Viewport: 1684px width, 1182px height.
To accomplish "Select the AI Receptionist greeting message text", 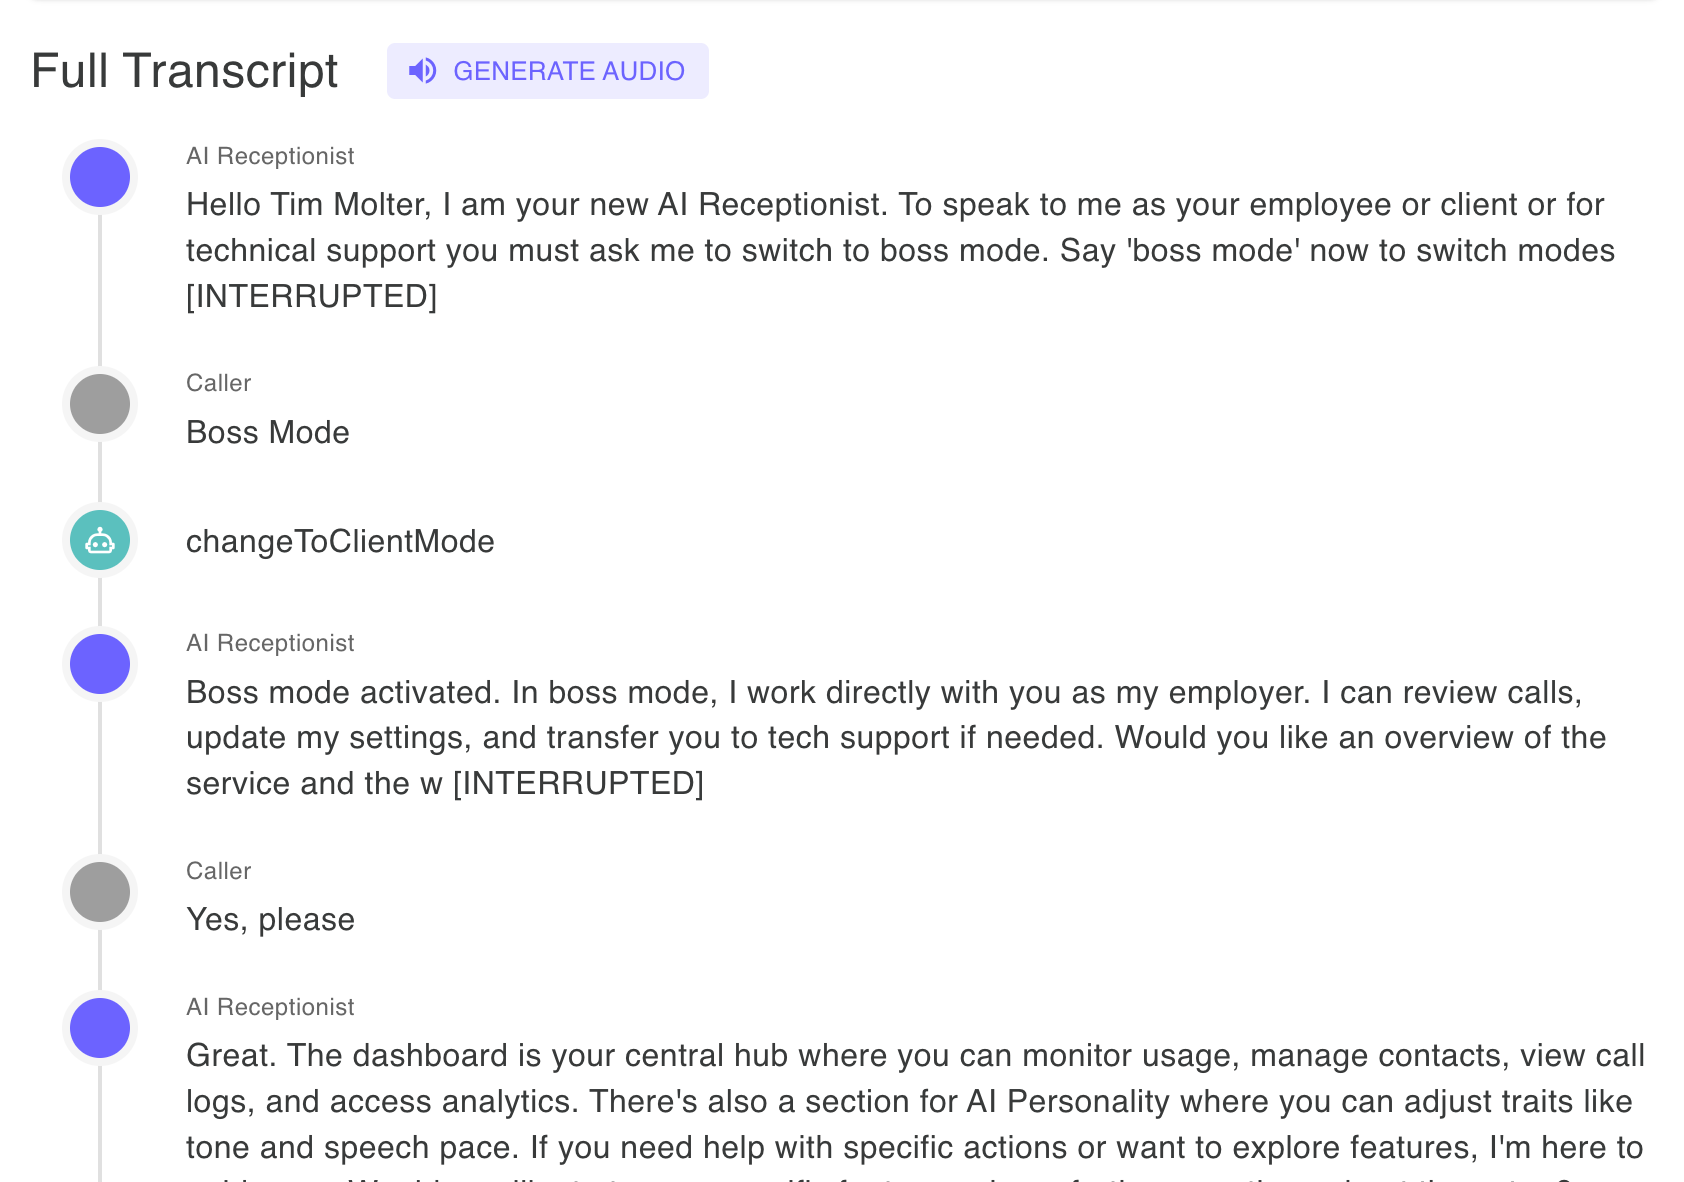I will (x=890, y=250).
